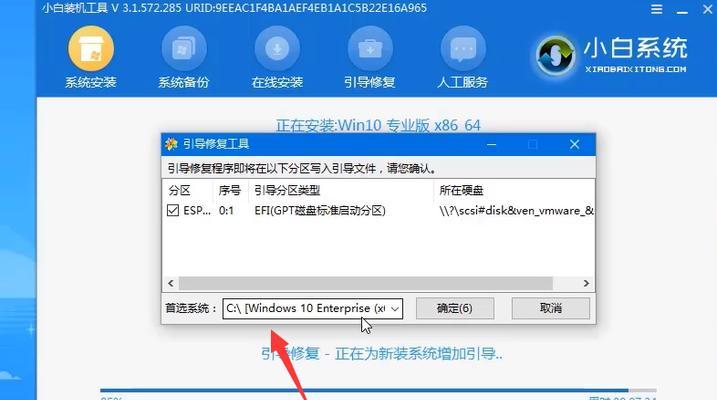Open the 人工服务 support chat icon
The width and height of the screenshot is (717, 400).
(x=463, y=49)
